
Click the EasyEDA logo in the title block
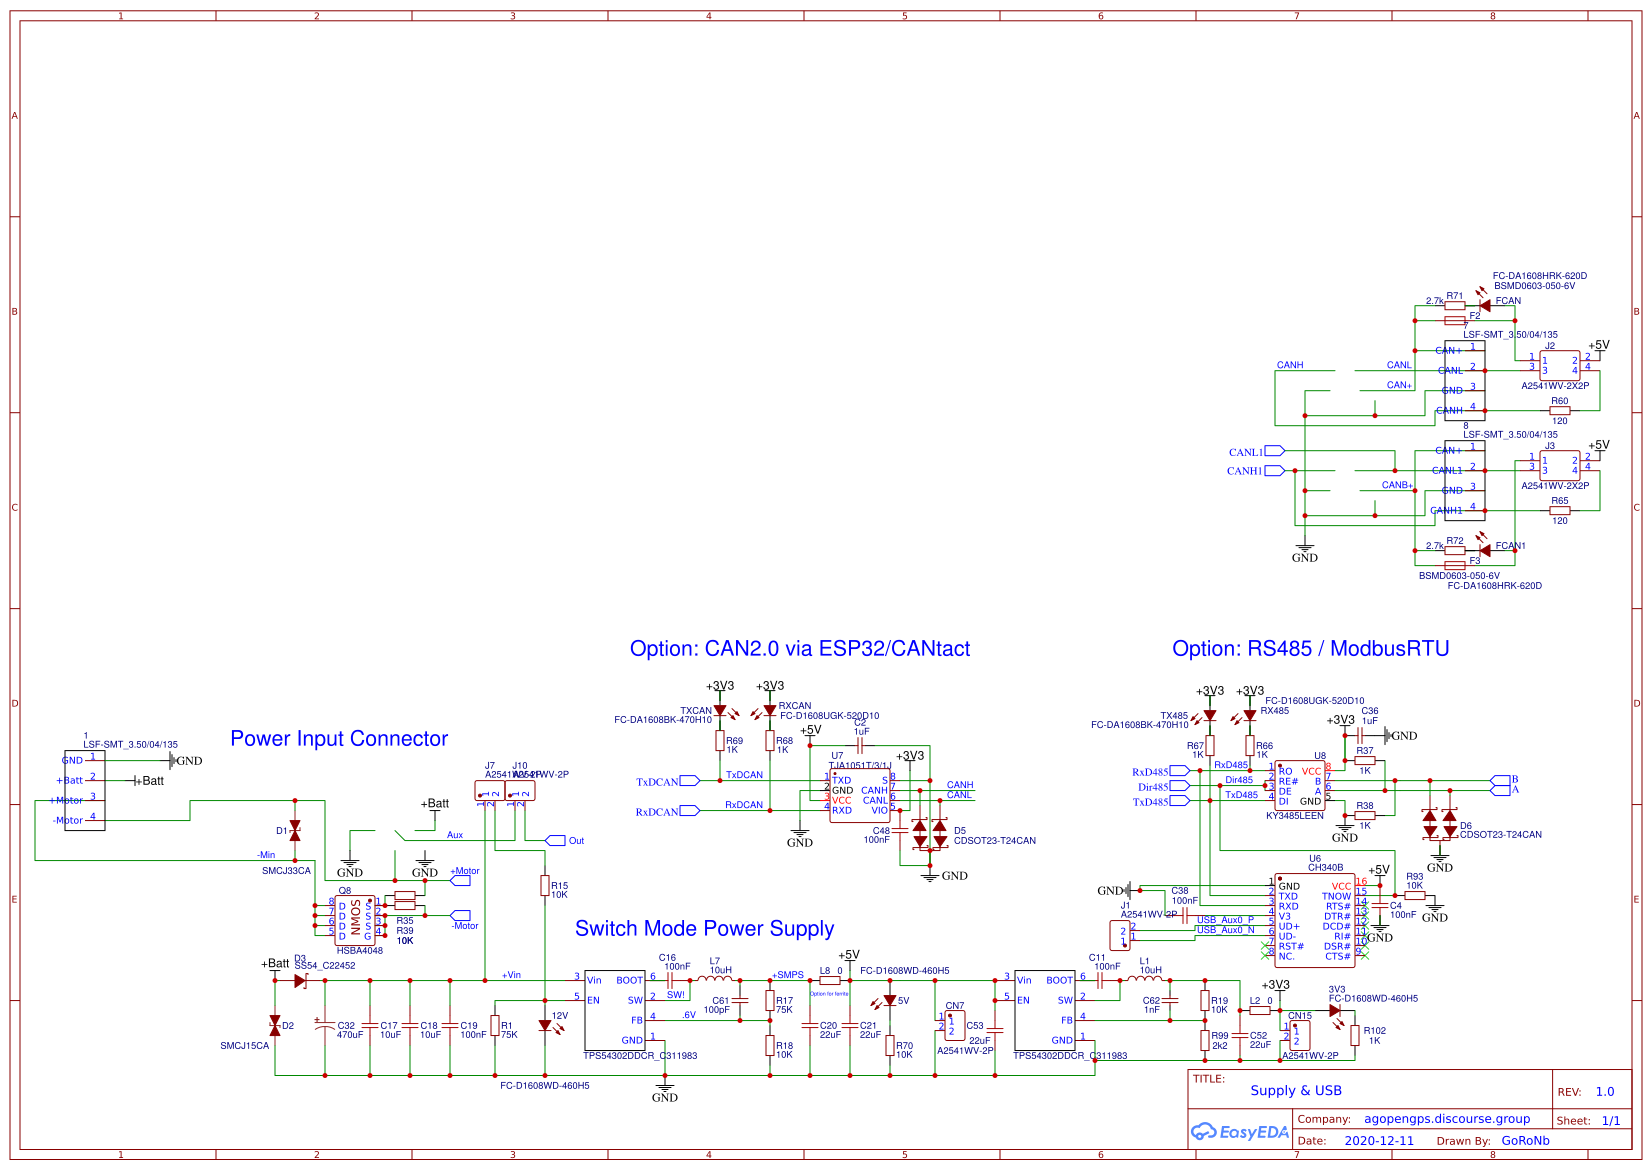tap(1237, 1131)
